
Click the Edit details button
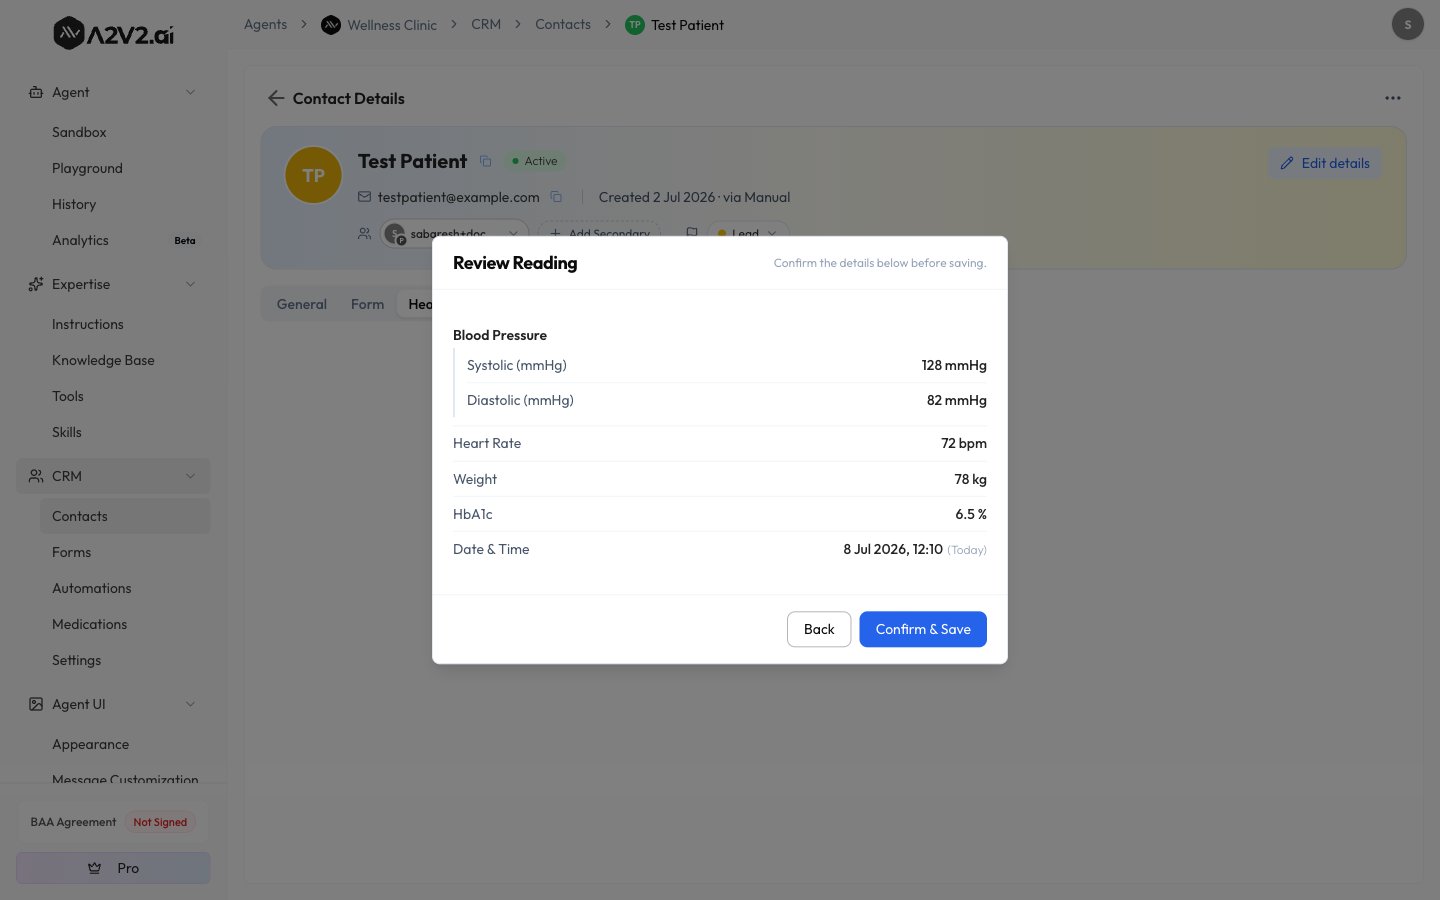point(1325,163)
